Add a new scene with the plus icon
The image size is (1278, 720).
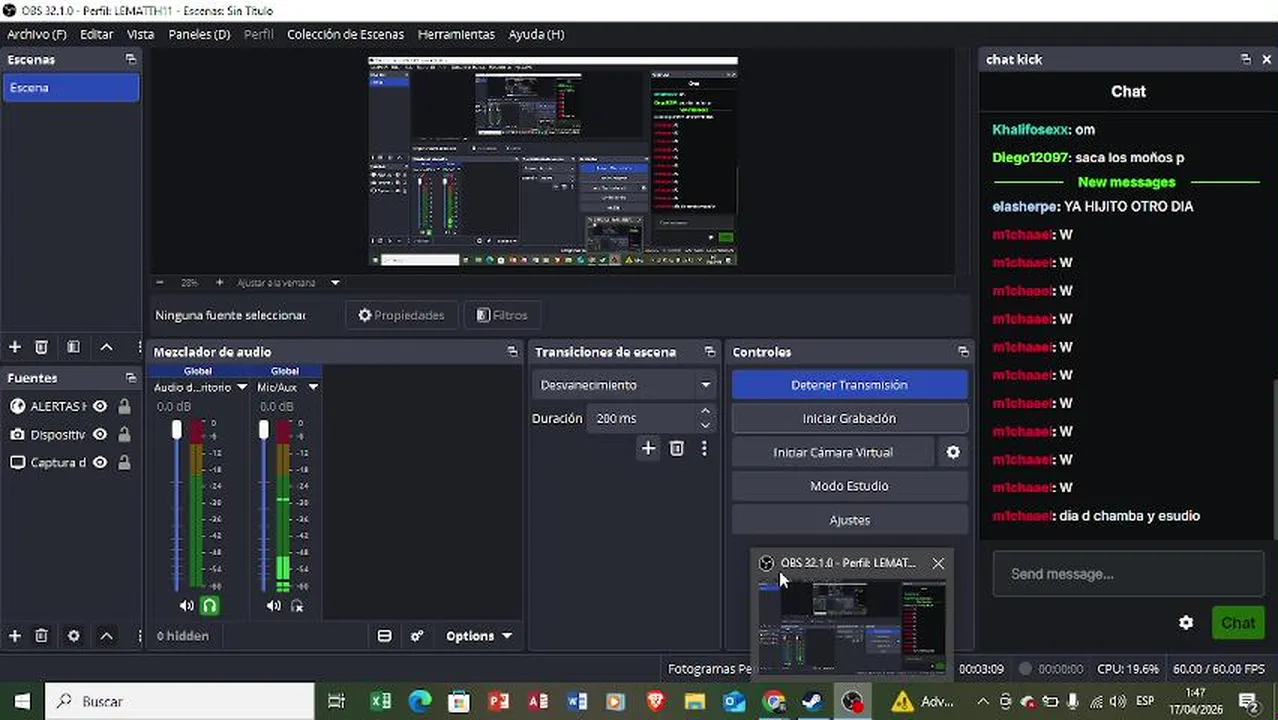point(15,347)
